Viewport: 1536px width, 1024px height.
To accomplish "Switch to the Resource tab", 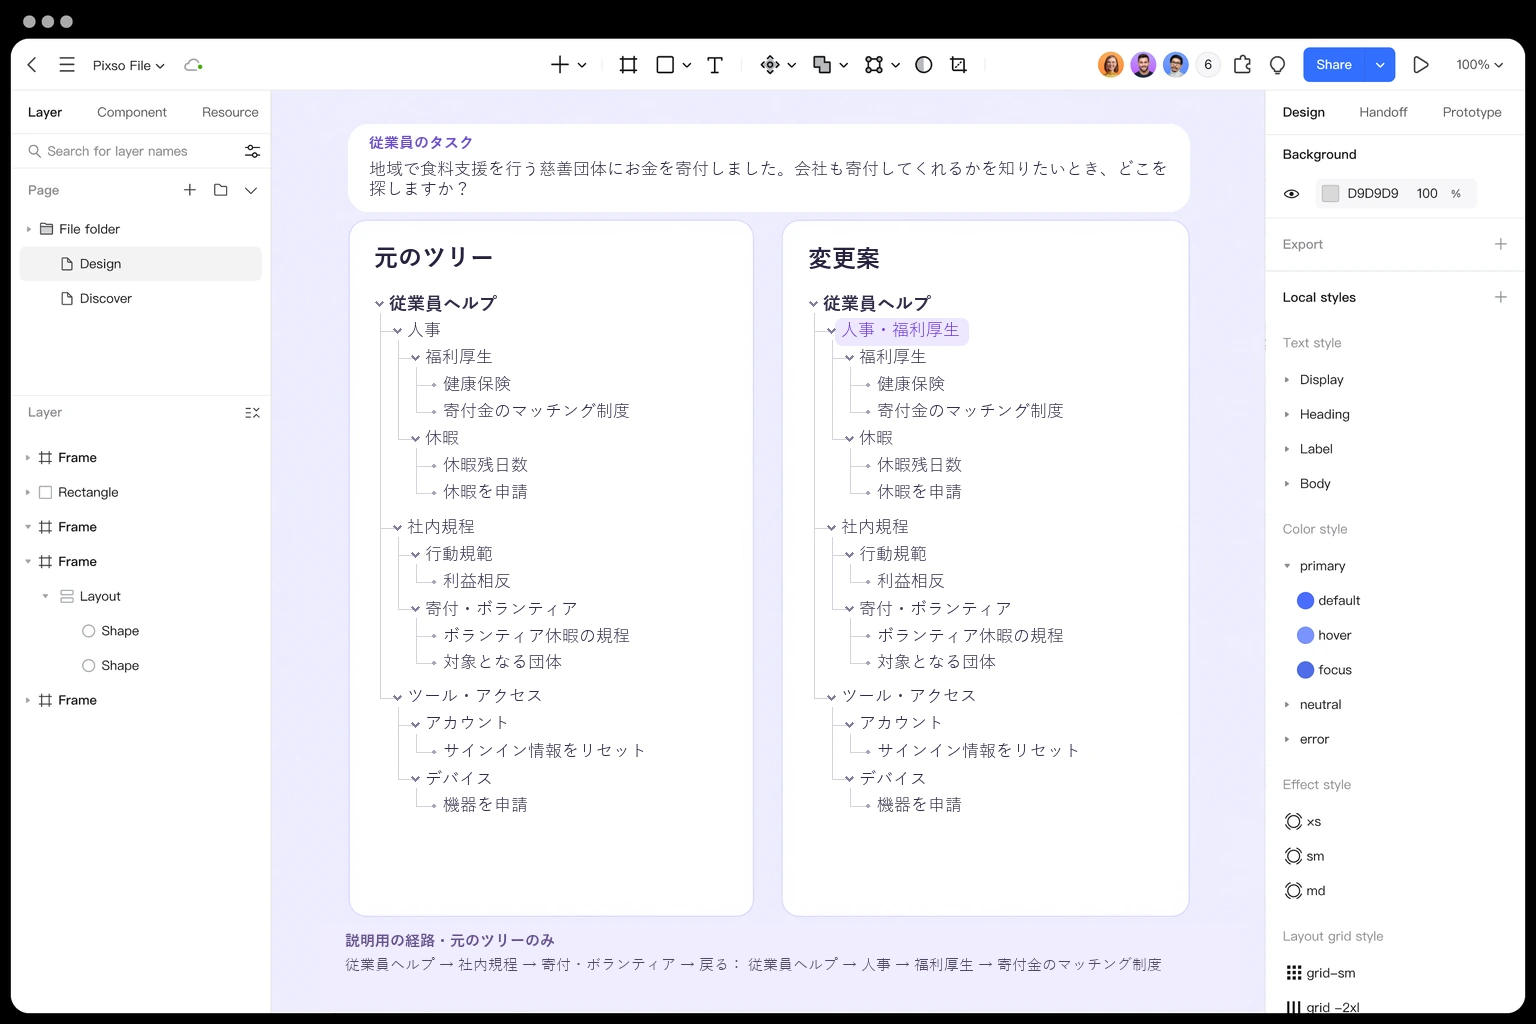I will [230, 112].
